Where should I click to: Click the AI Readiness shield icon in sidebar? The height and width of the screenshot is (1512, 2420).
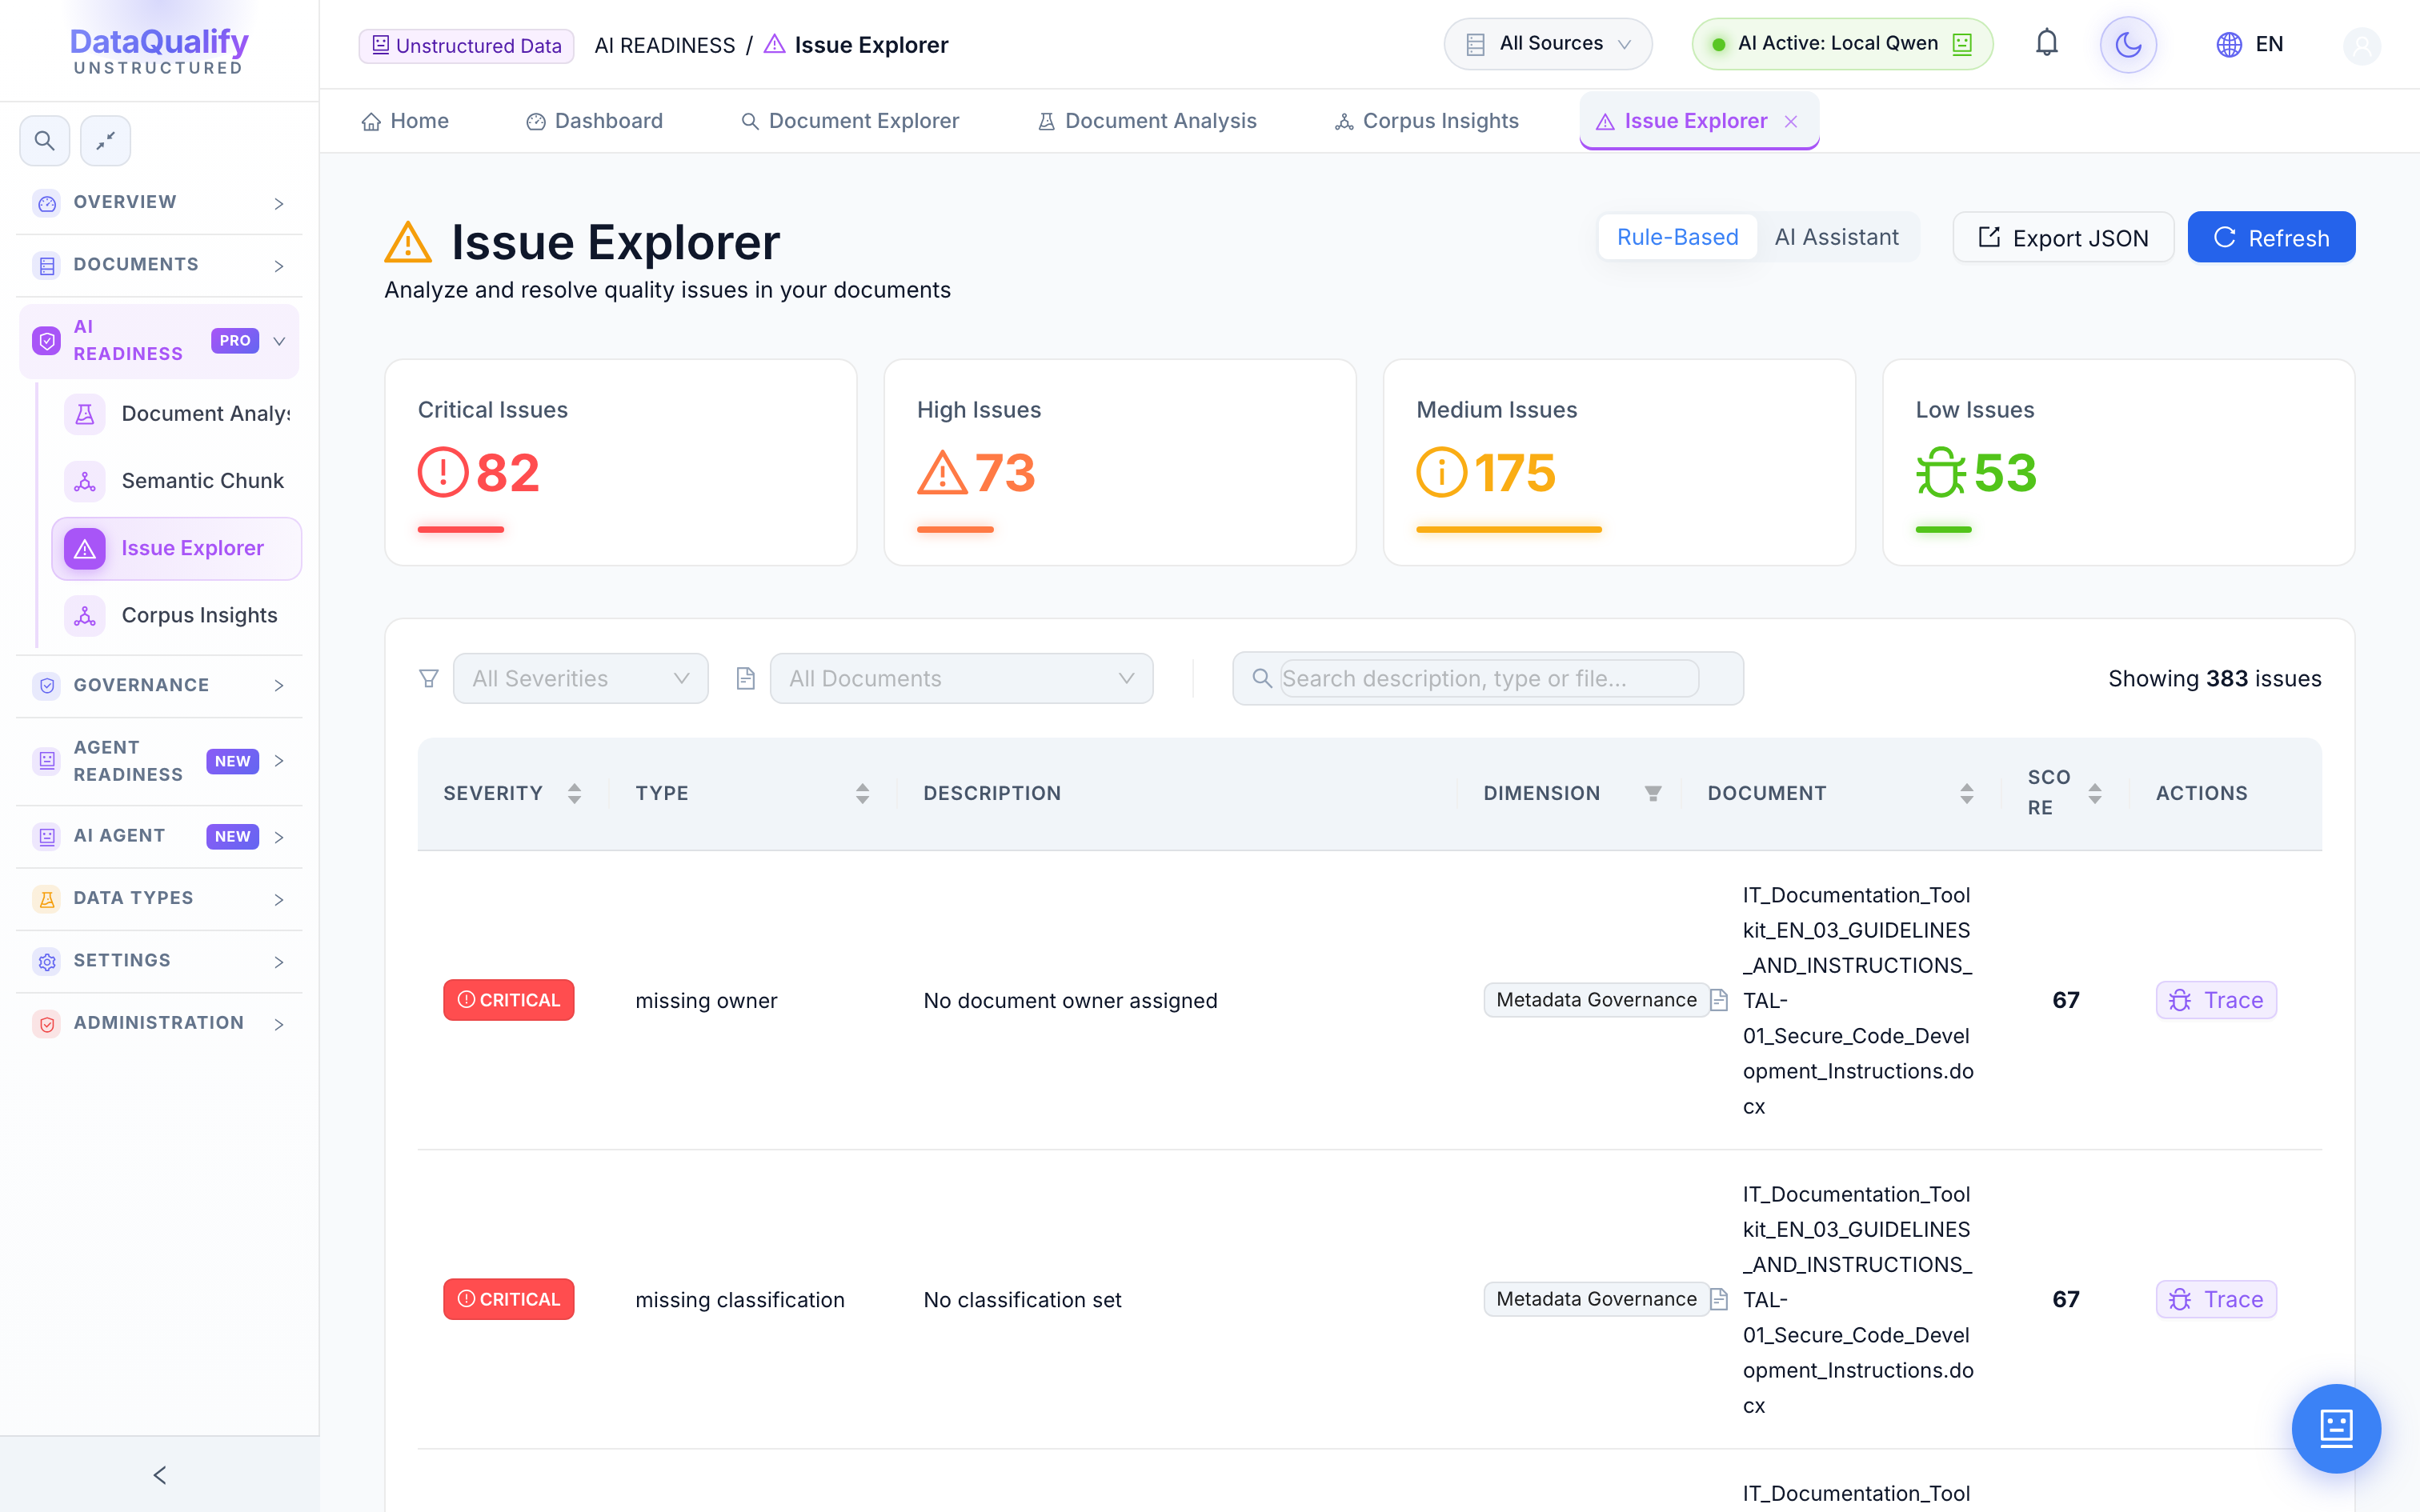click(x=46, y=341)
